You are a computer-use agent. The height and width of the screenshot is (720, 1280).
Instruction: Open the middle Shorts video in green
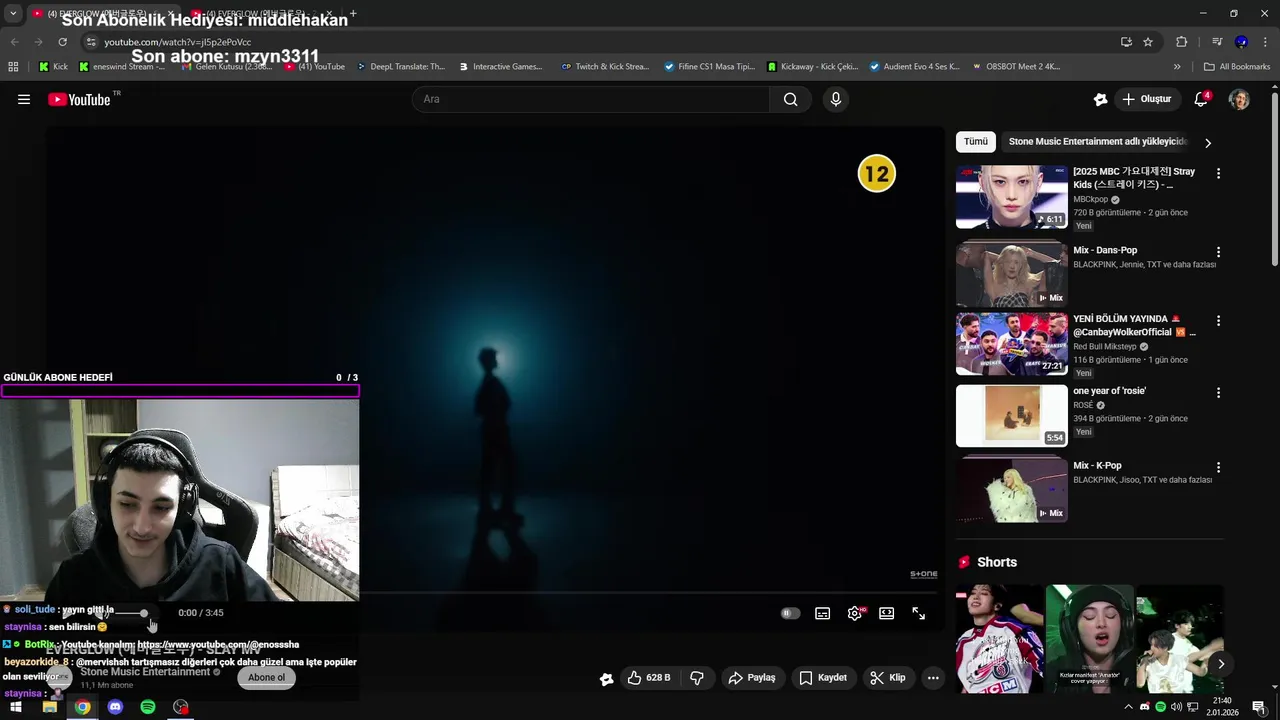tap(1089, 639)
